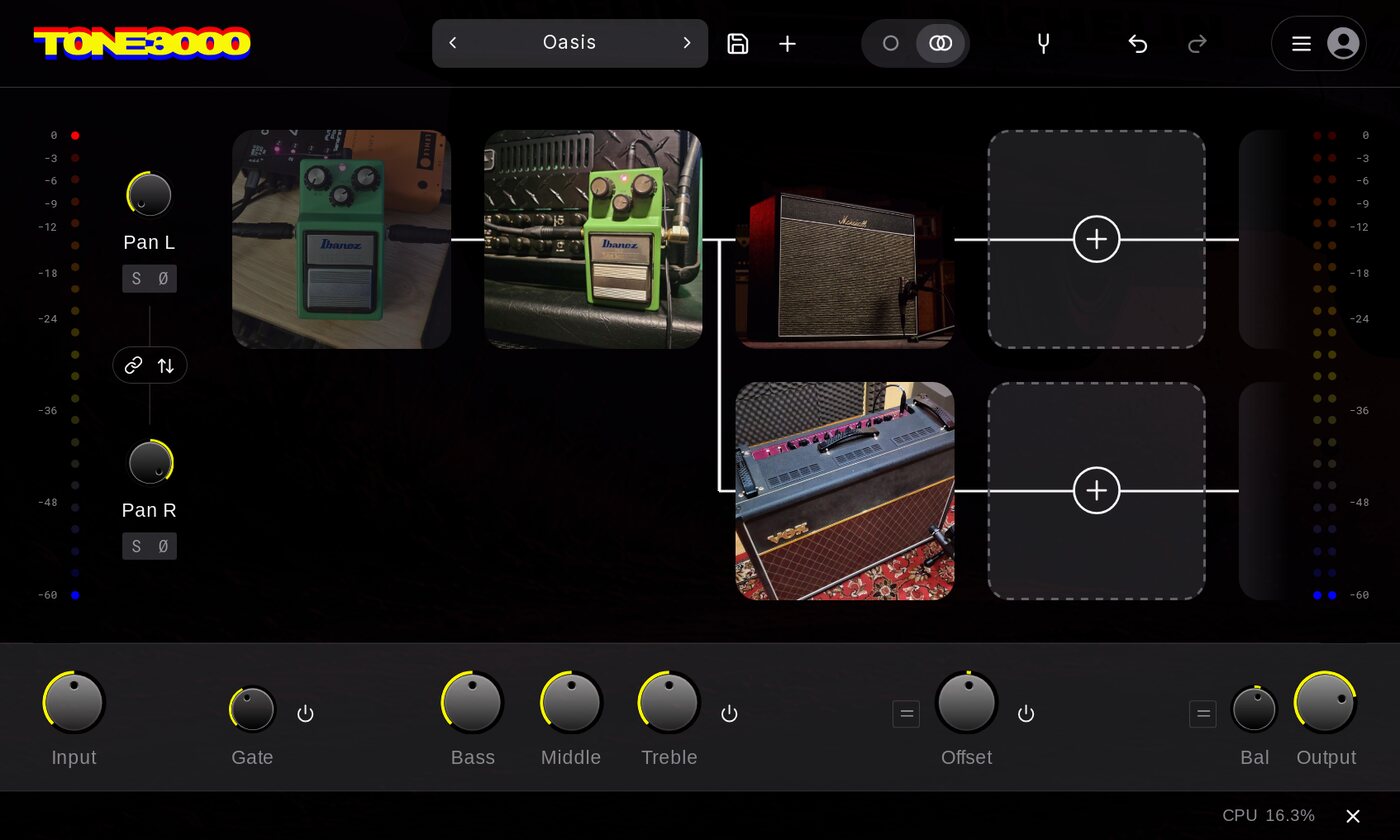1400x840 pixels.
Task: Open the hamburger menu
Action: (x=1301, y=43)
